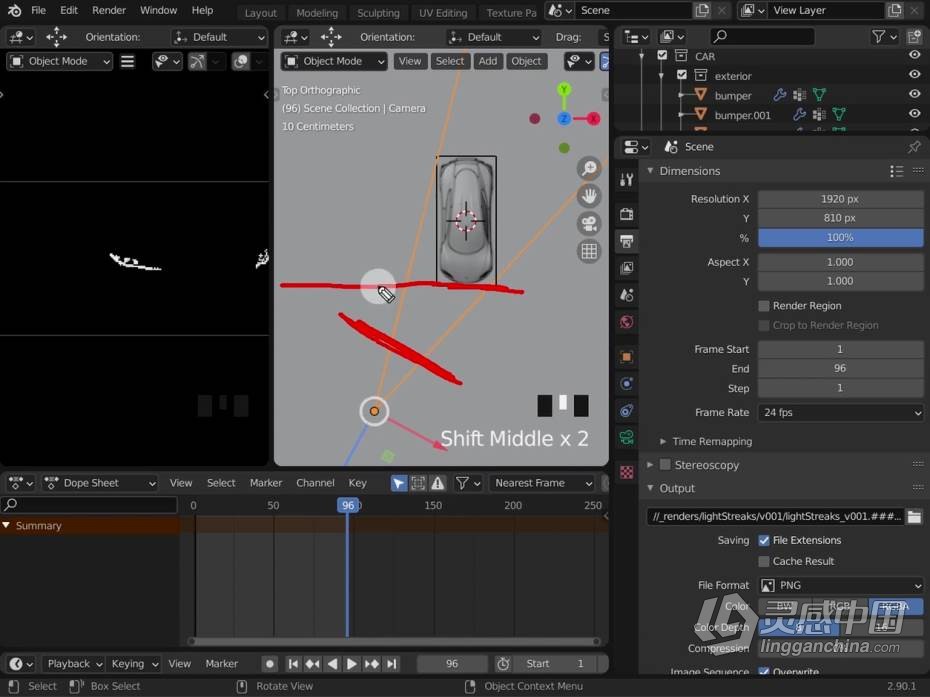930x697 pixels.
Task: Enable the Render Region checkbox
Action: coord(764,306)
